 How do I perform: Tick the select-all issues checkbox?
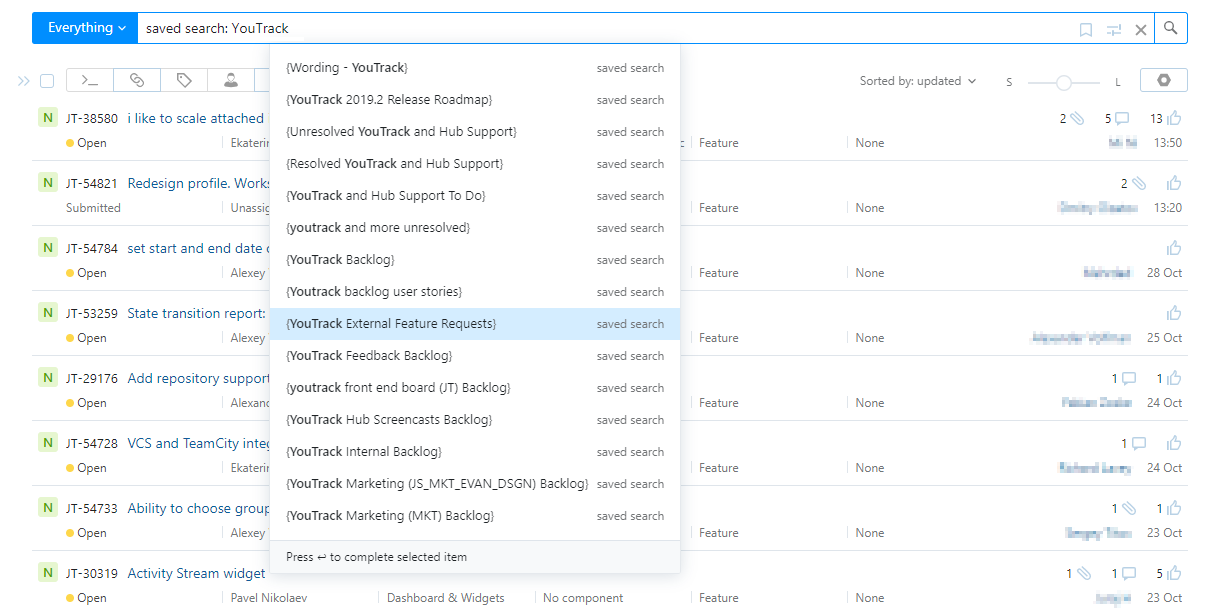(x=47, y=81)
